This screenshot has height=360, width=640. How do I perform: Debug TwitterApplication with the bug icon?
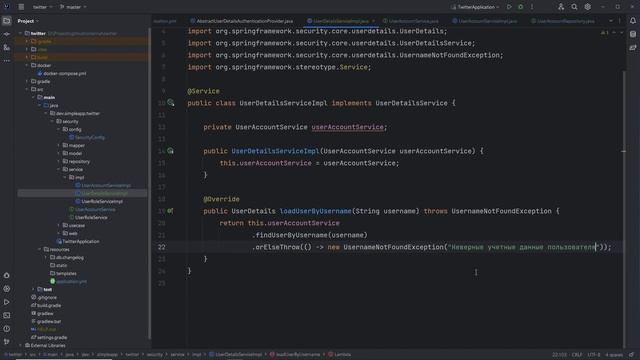pos(520,7)
